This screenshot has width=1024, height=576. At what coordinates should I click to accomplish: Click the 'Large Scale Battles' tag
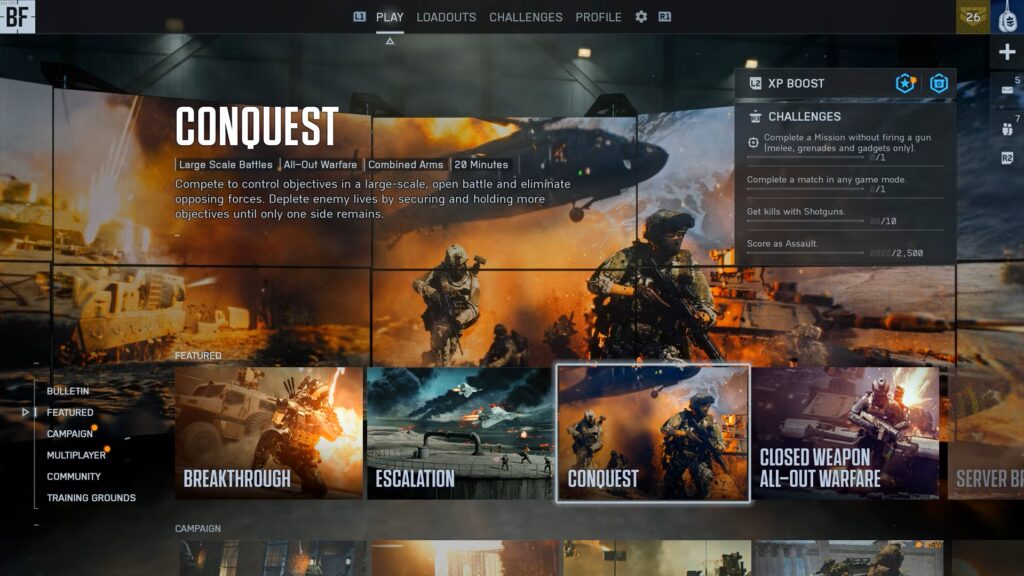pyautogui.click(x=225, y=165)
